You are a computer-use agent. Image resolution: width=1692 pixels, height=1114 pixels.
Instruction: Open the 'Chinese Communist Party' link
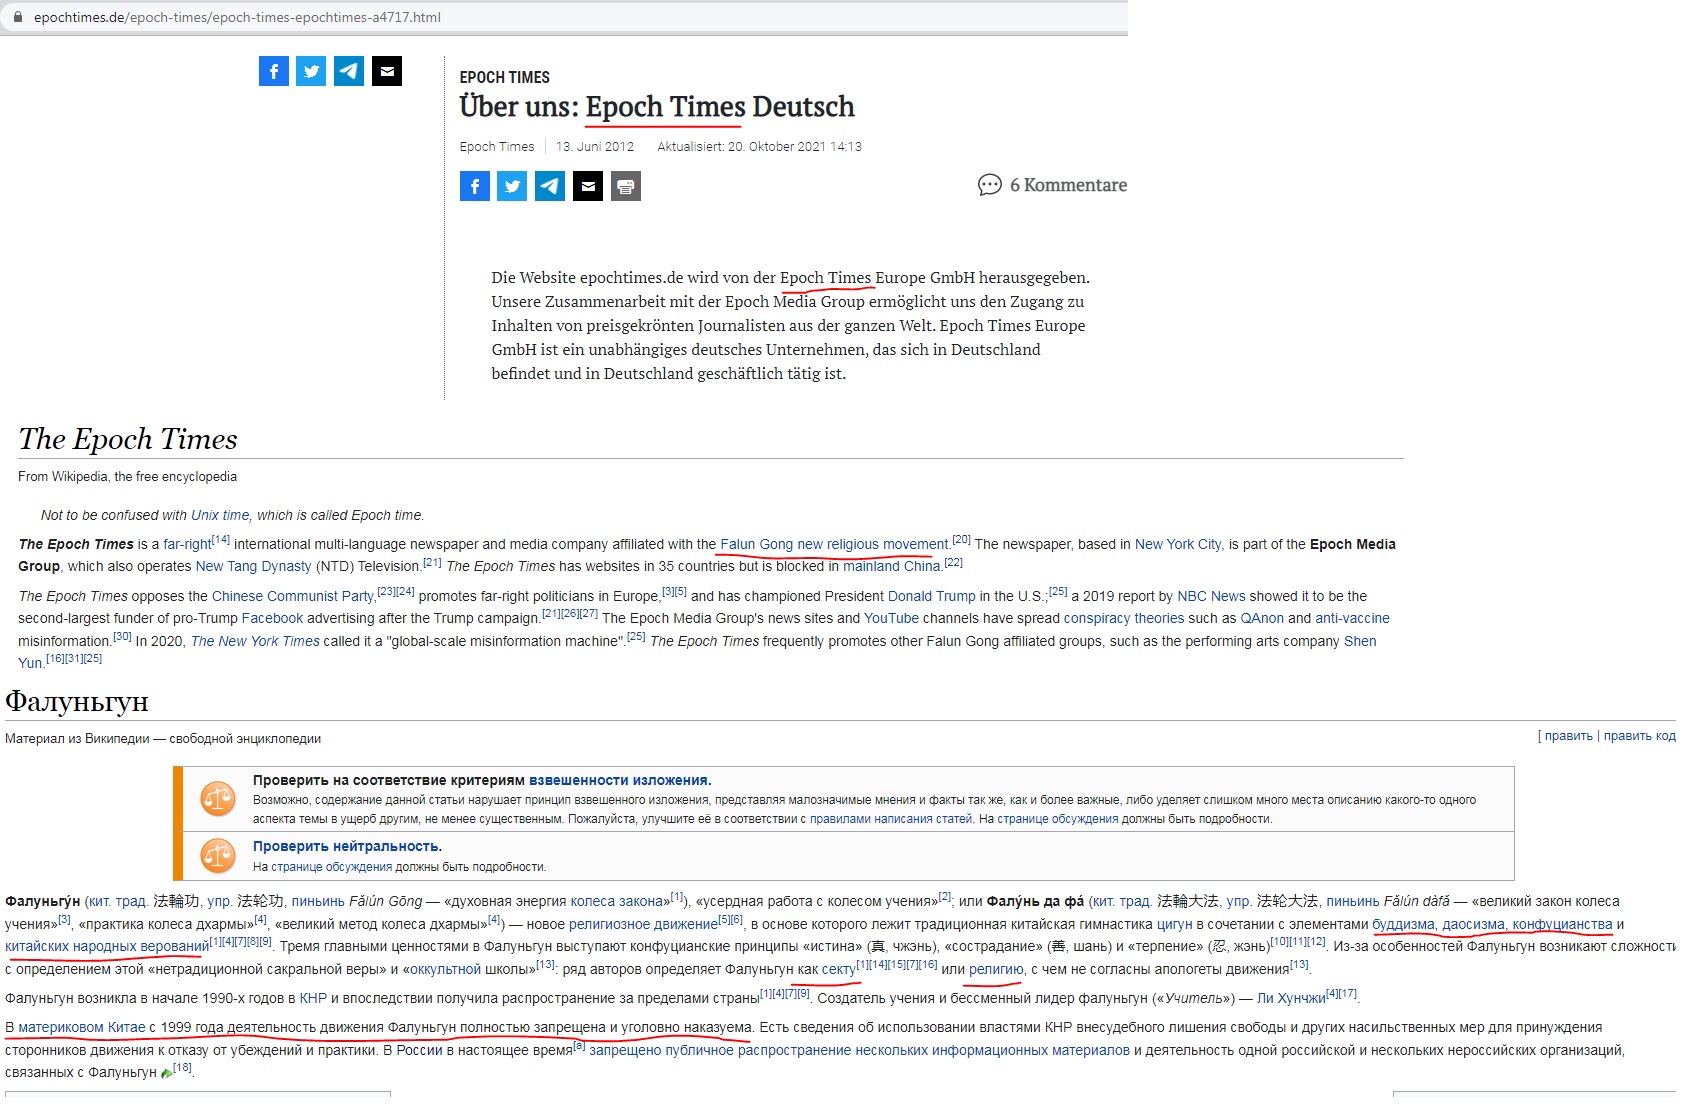[x=292, y=596]
